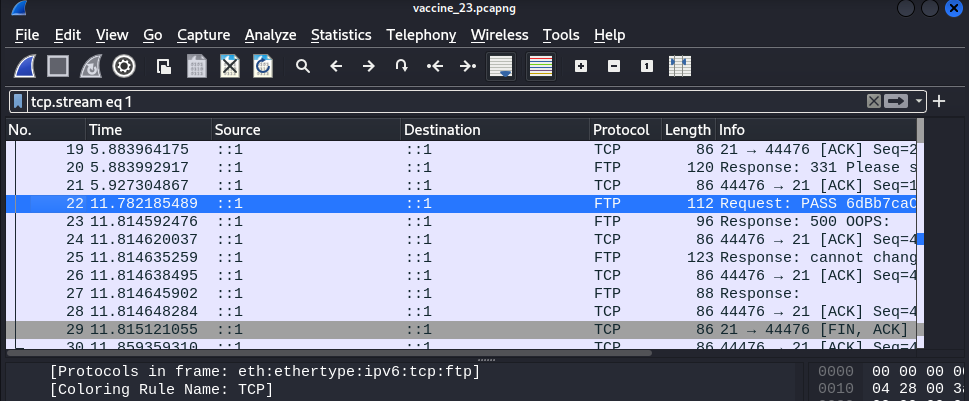The height and width of the screenshot is (401, 969).
Task: Clear the display filter
Action: (873, 101)
